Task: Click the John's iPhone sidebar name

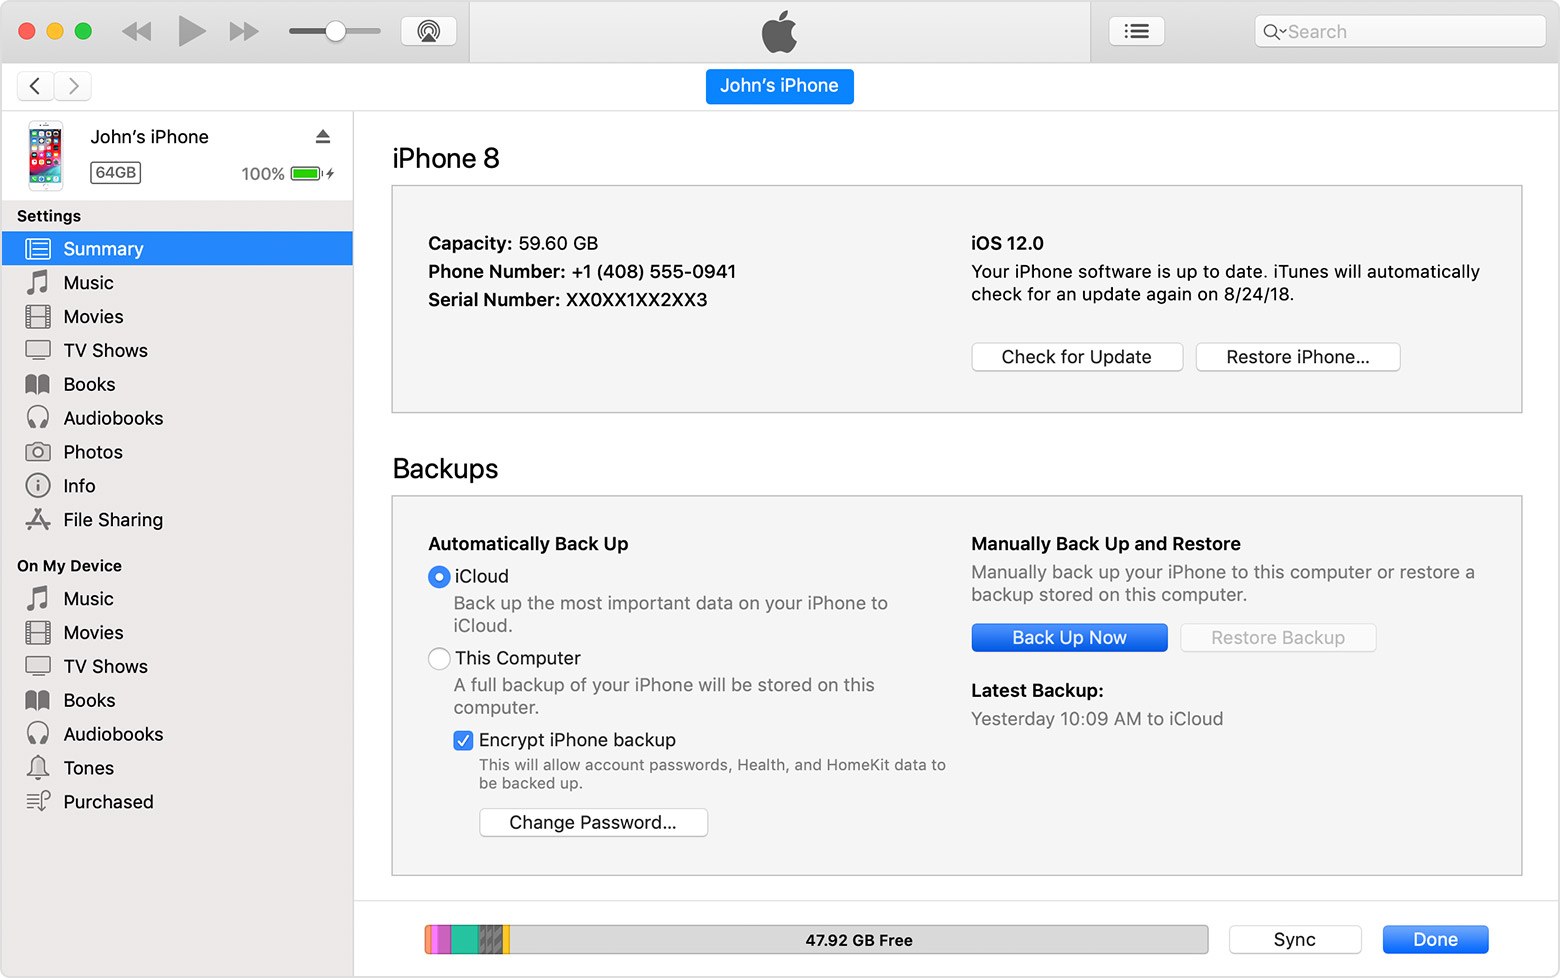Action: point(150,137)
